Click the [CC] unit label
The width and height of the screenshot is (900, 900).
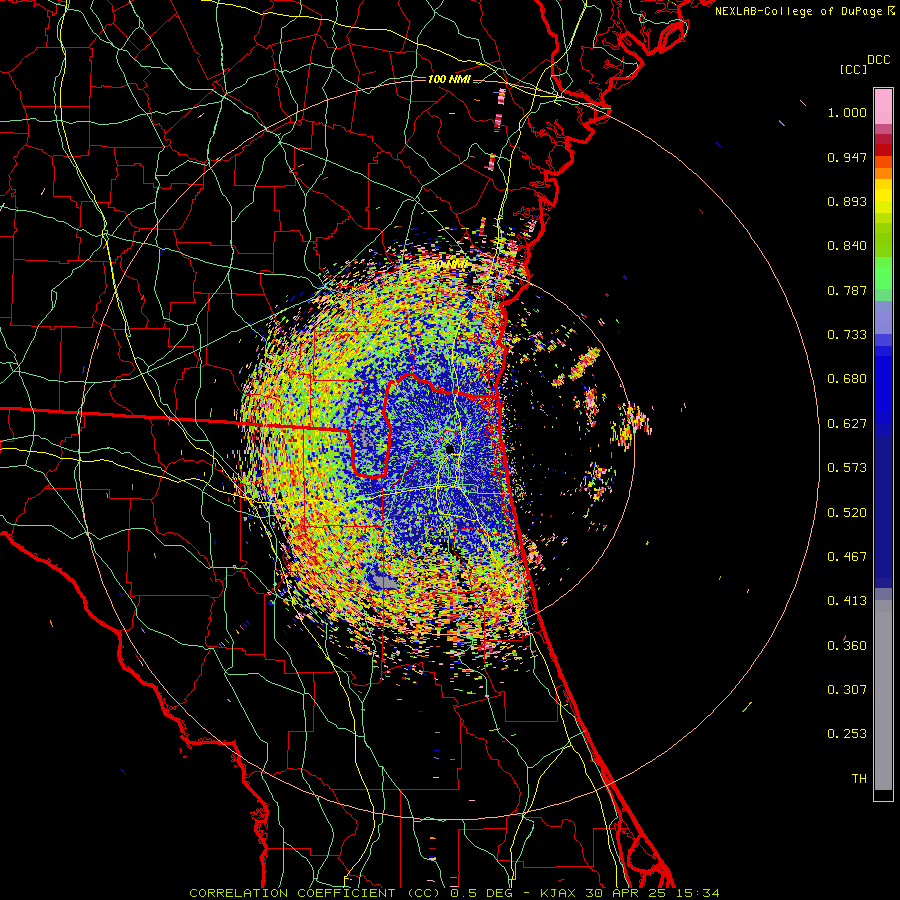pyautogui.click(x=854, y=69)
